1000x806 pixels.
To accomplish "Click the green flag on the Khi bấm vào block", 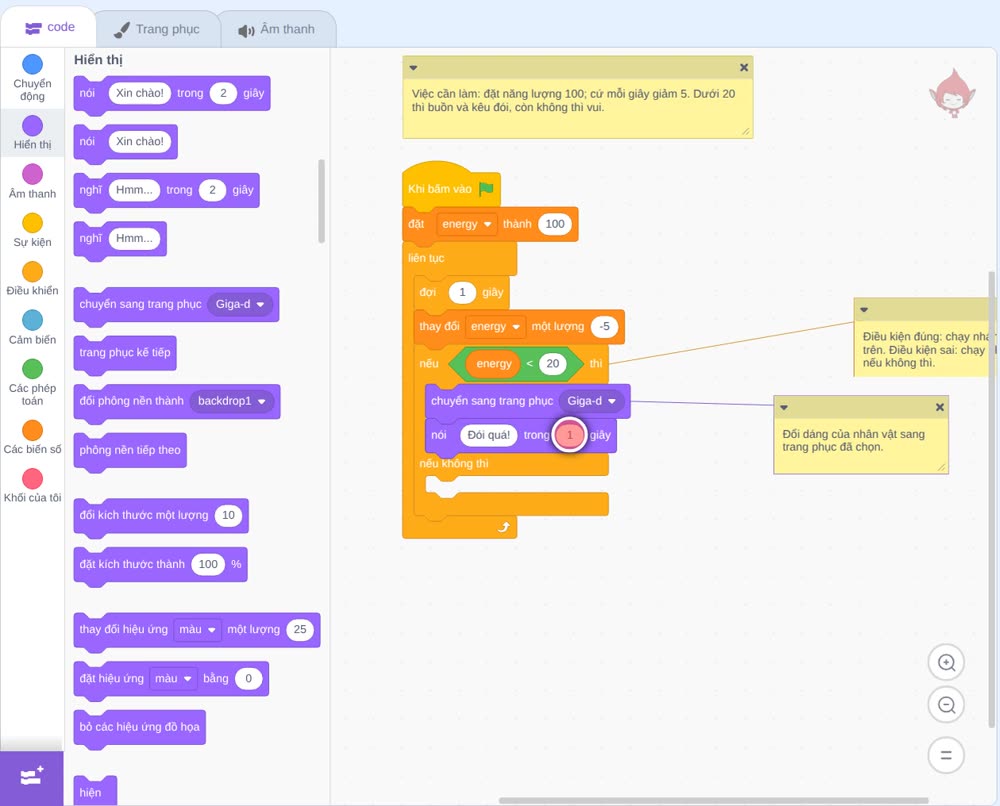I will (487, 188).
